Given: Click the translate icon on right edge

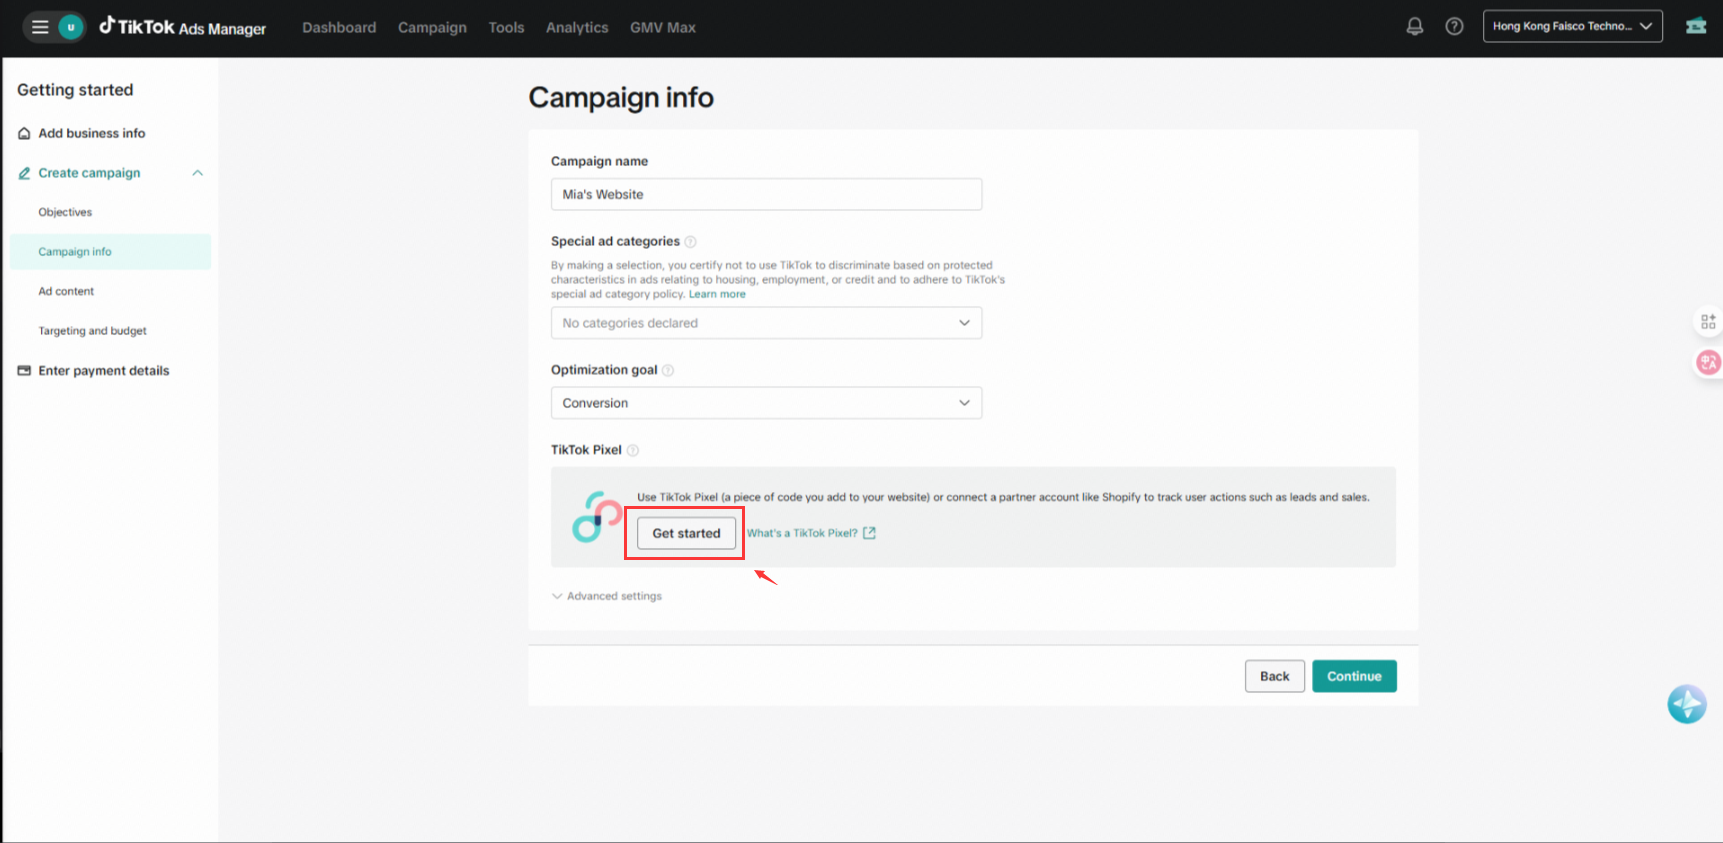Looking at the screenshot, I should (1708, 362).
